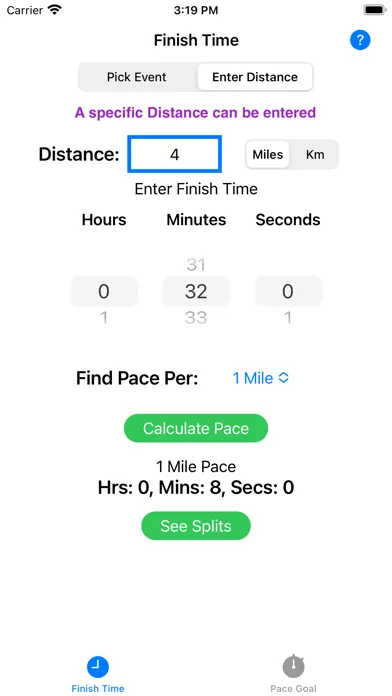Select 0 in the Hours picker
392x696 pixels.
click(x=103, y=292)
